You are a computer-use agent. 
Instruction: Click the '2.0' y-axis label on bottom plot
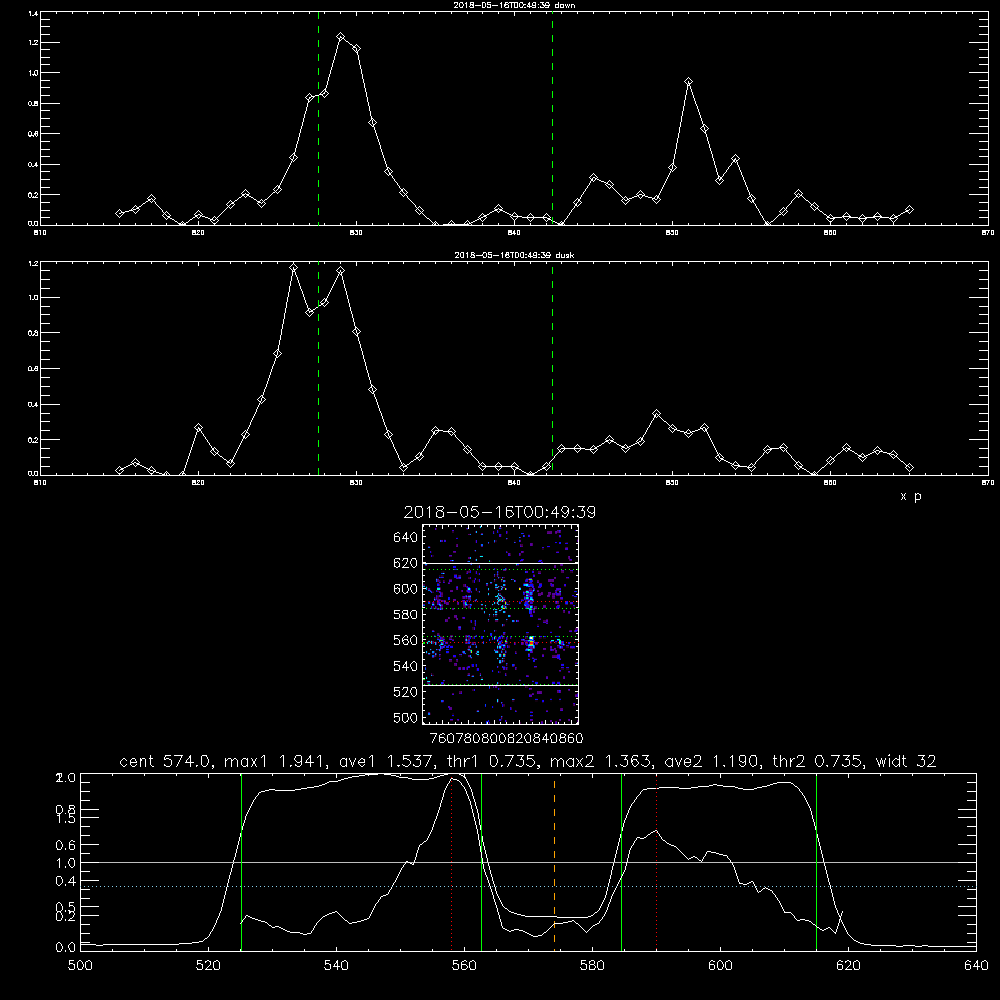click(66, 778)
